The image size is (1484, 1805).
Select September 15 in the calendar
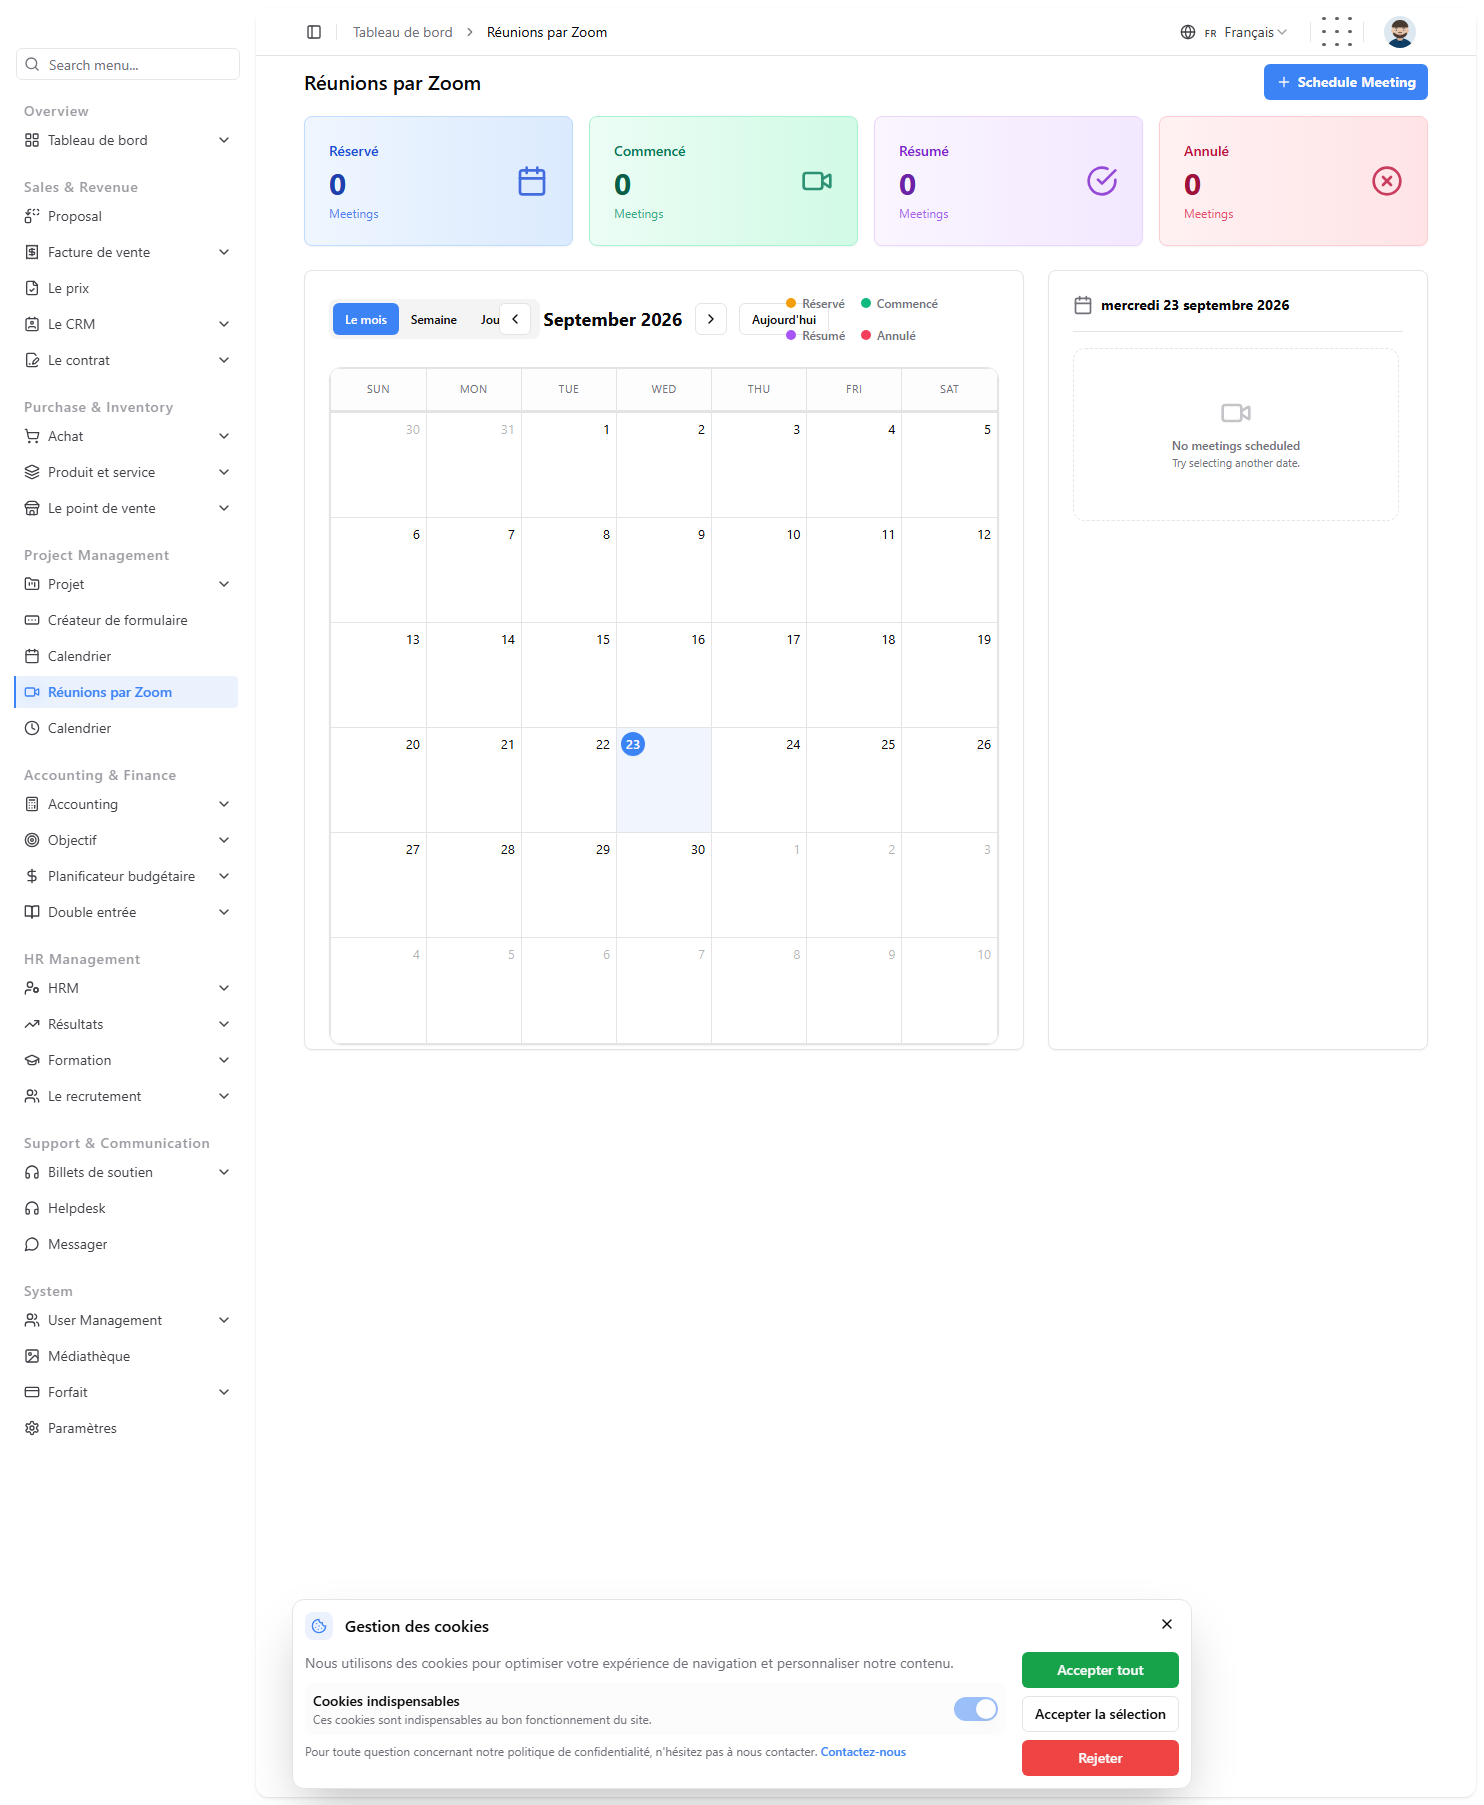pos(569,675)
